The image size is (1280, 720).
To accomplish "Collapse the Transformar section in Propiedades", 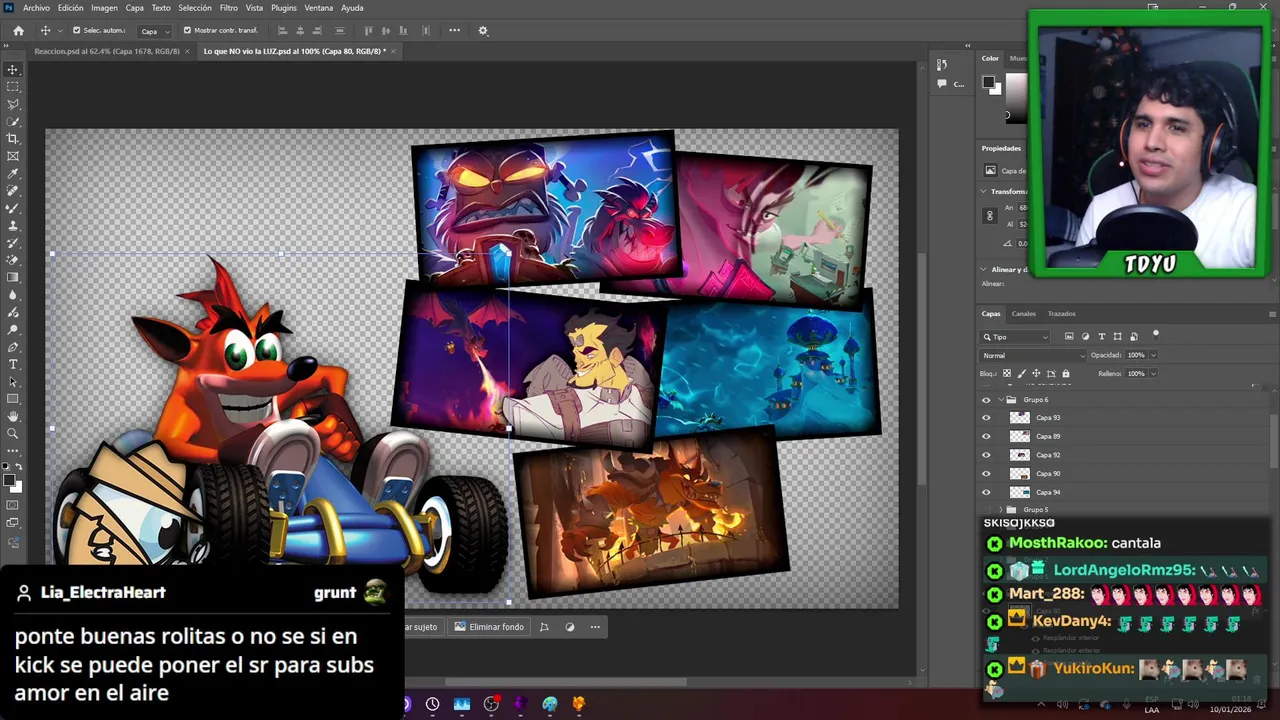I will pyautogui.click(x=984, y=191).
